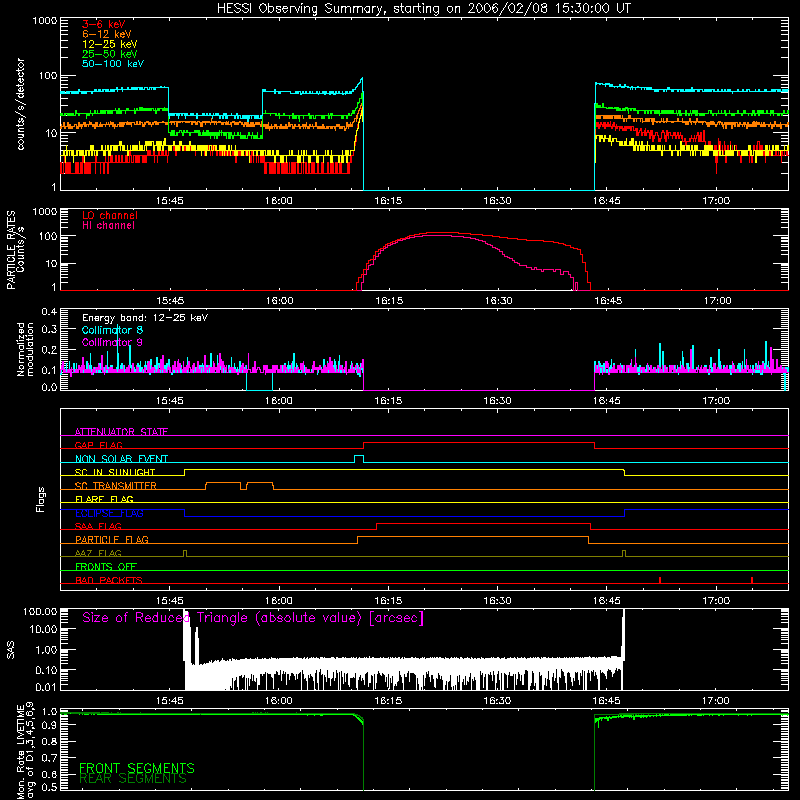Click the LO channel legend label
800x800 pixels.
point(110,215)
